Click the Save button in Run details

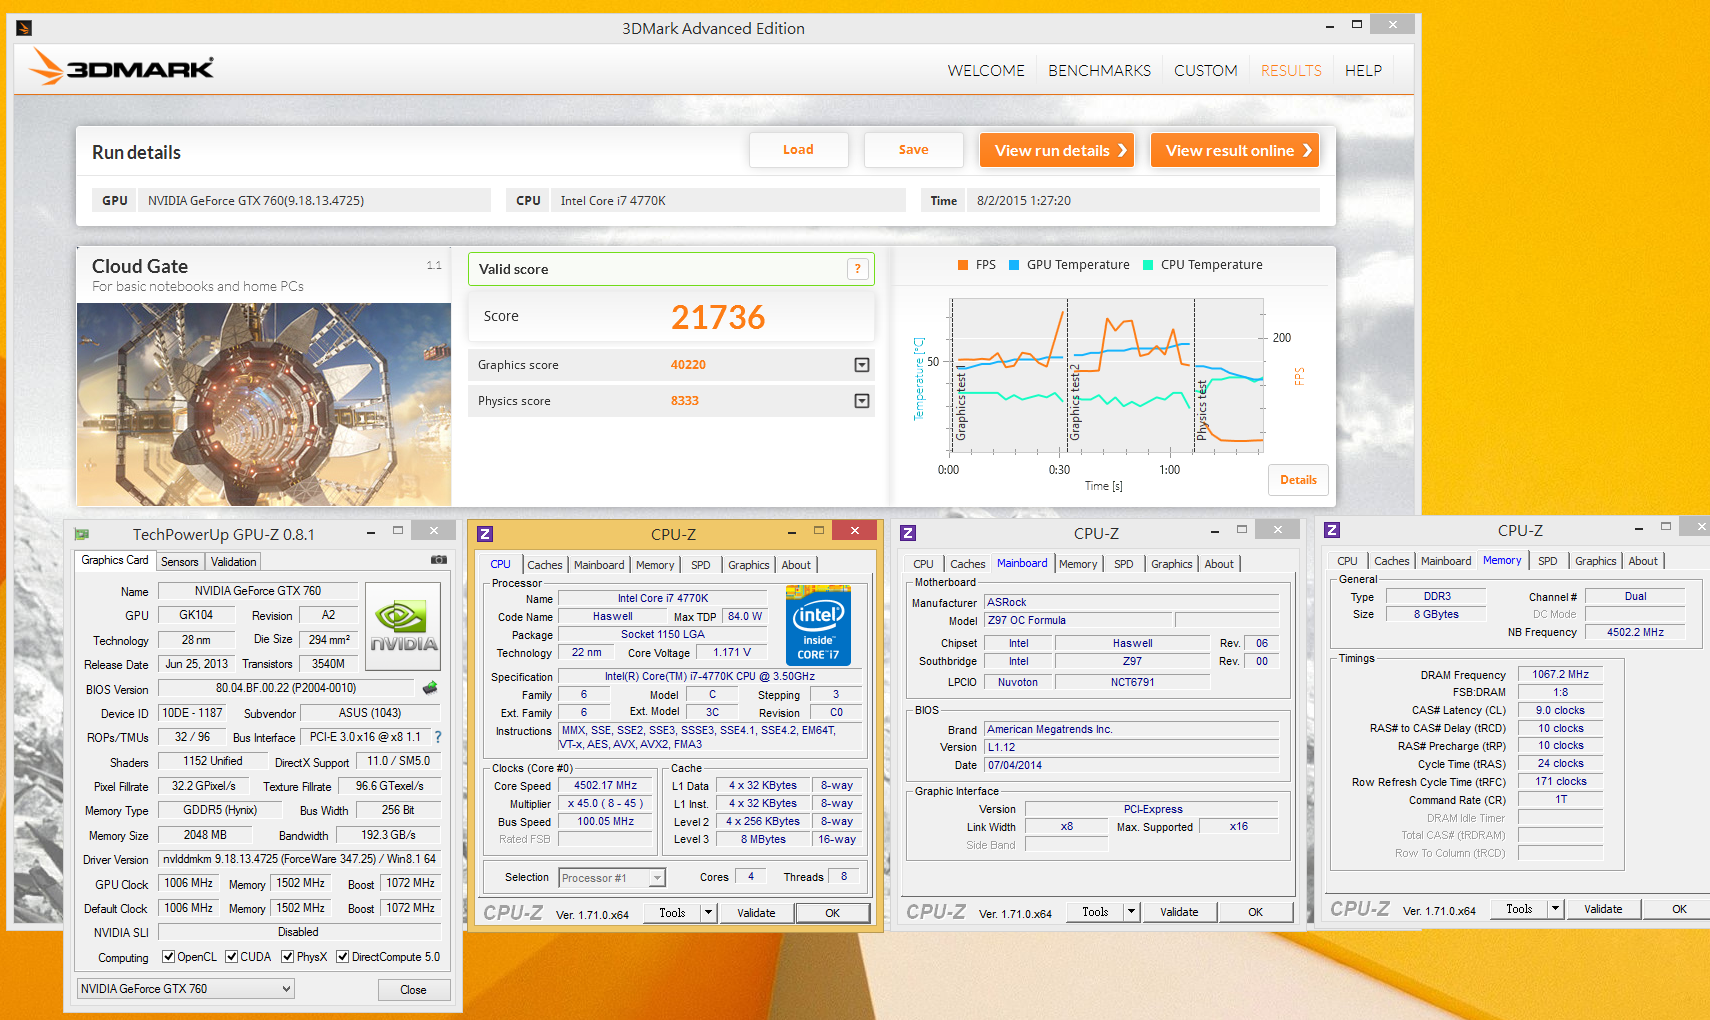[913, 150]
